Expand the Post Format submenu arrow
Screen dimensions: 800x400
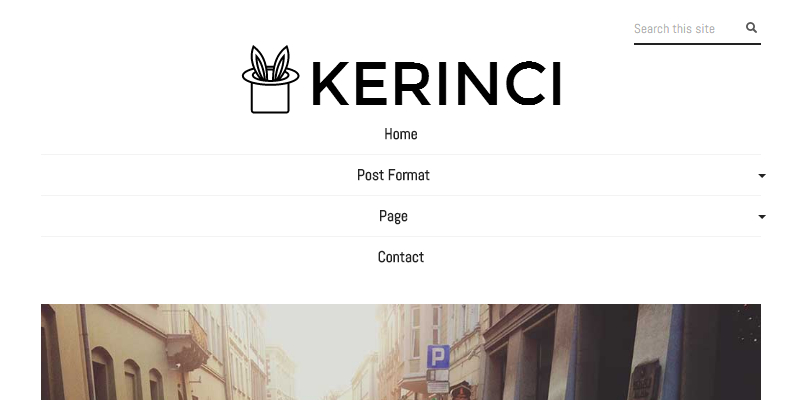coord(762,176)
